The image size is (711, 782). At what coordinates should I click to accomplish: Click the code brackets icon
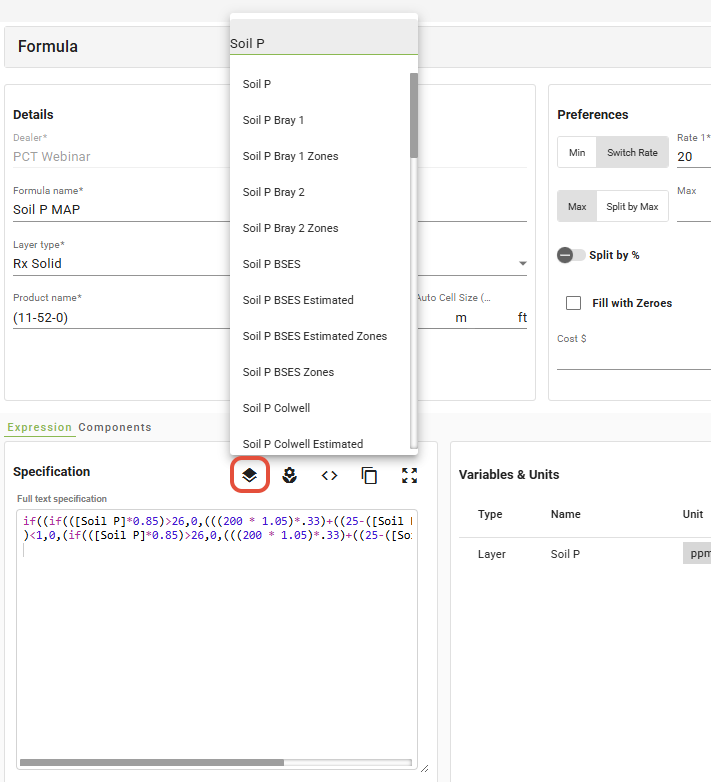point(329,476)
